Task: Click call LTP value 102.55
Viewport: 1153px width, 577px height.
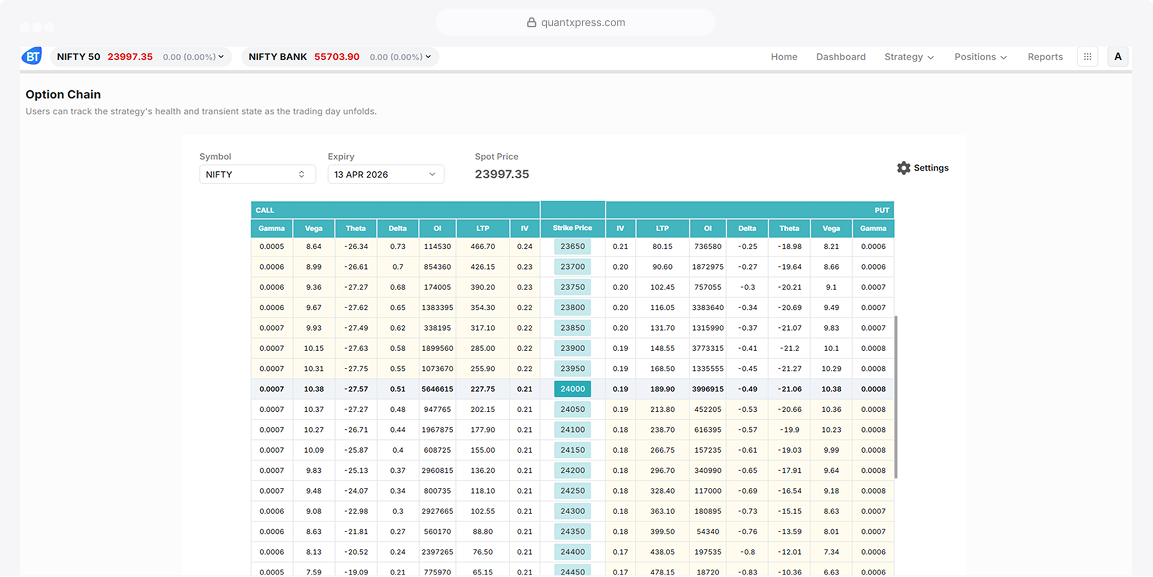Action: pyautogui.click(x=482, y=512)
